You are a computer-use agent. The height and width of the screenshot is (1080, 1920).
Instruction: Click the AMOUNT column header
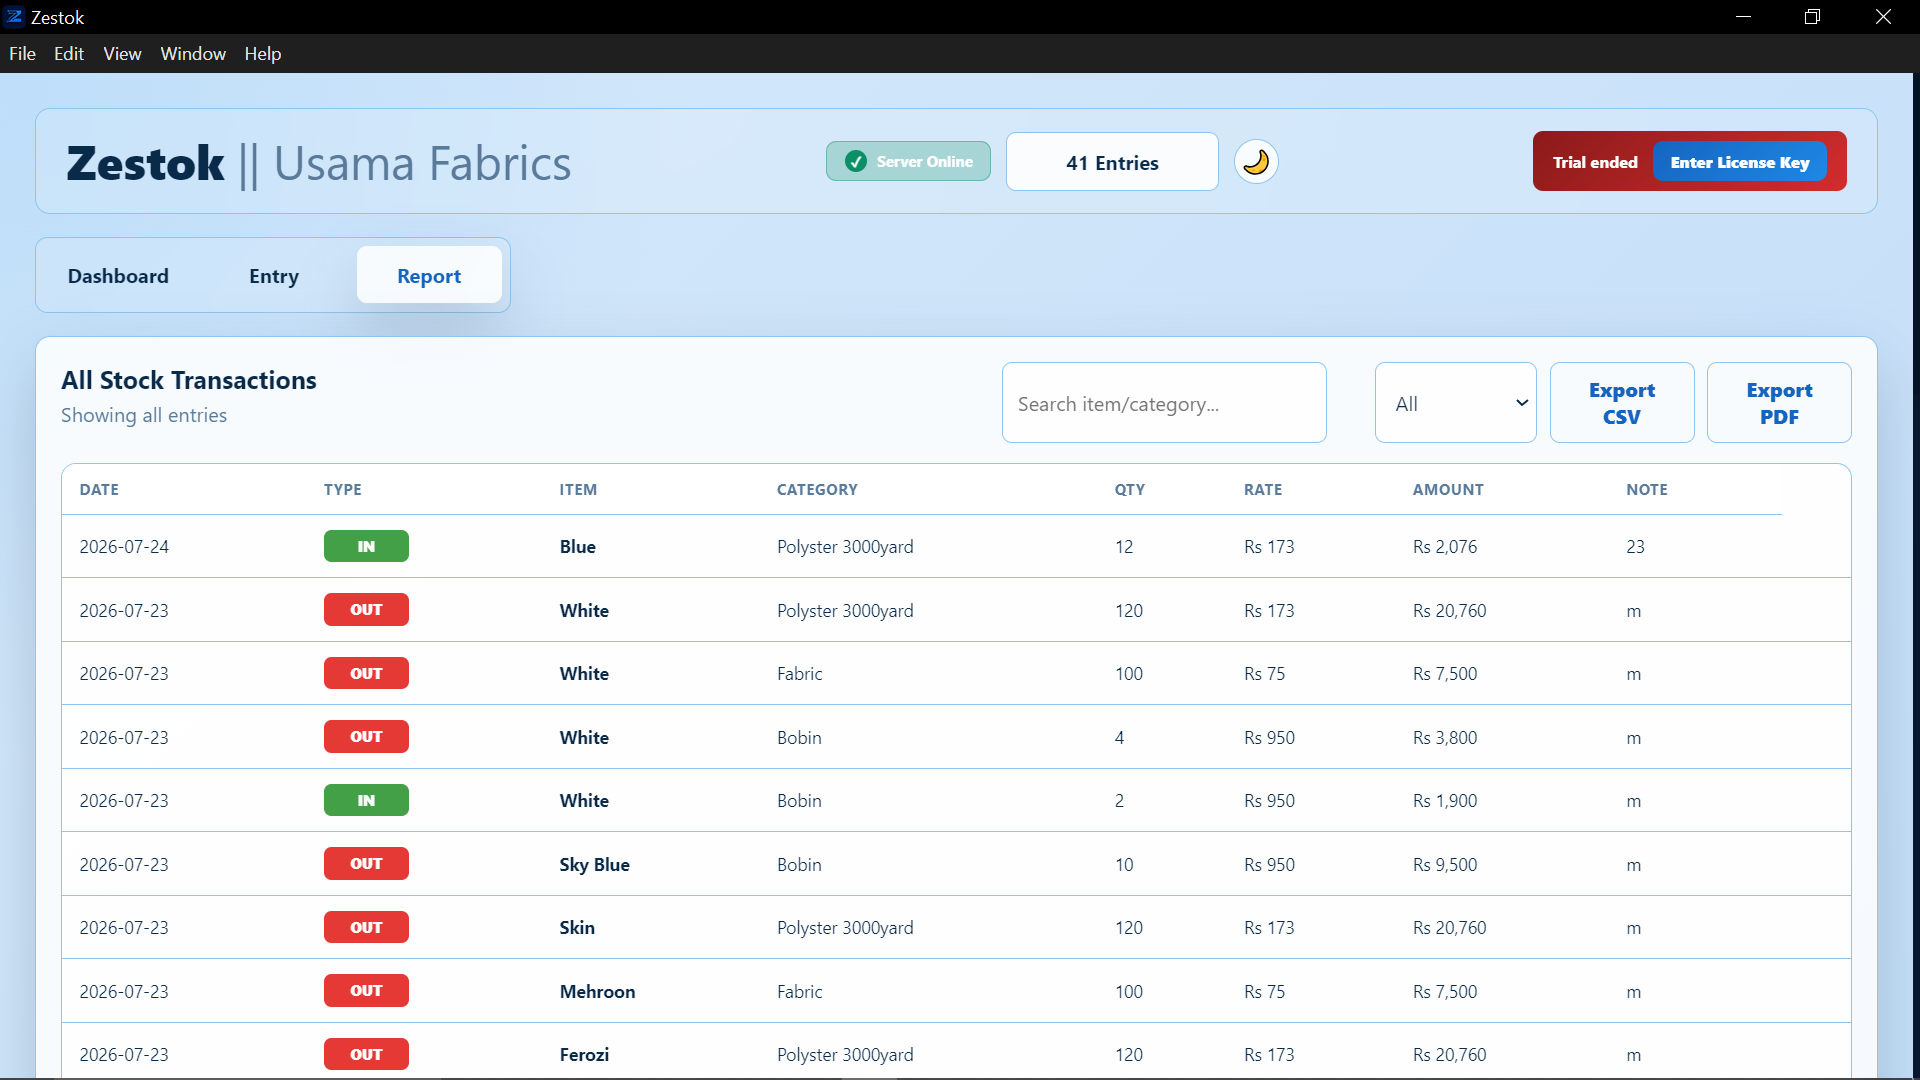tap(1448, 490)
